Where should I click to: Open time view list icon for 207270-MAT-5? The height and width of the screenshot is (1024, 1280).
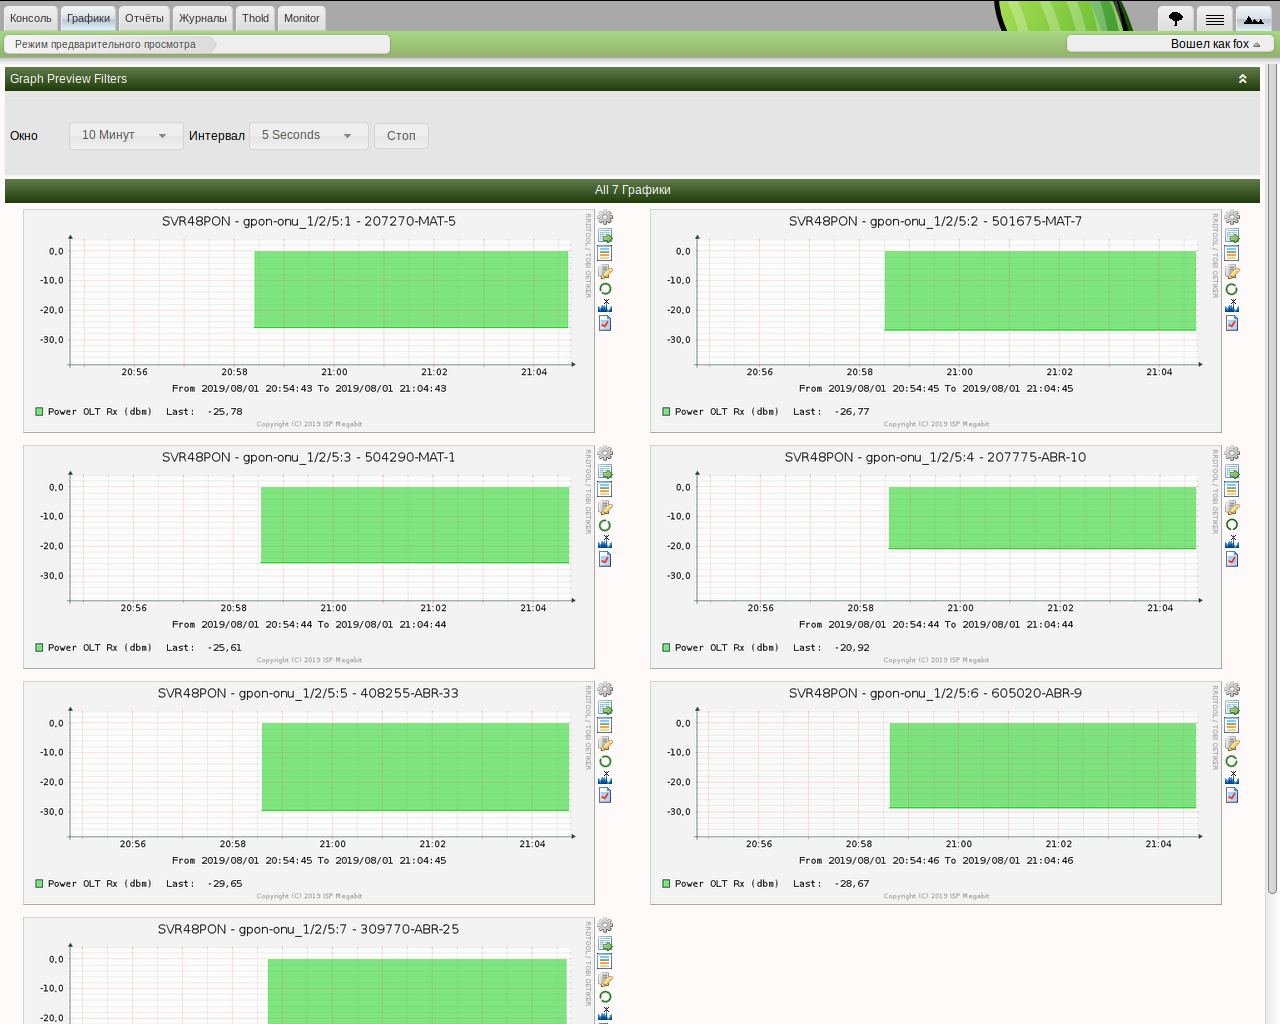605,254
